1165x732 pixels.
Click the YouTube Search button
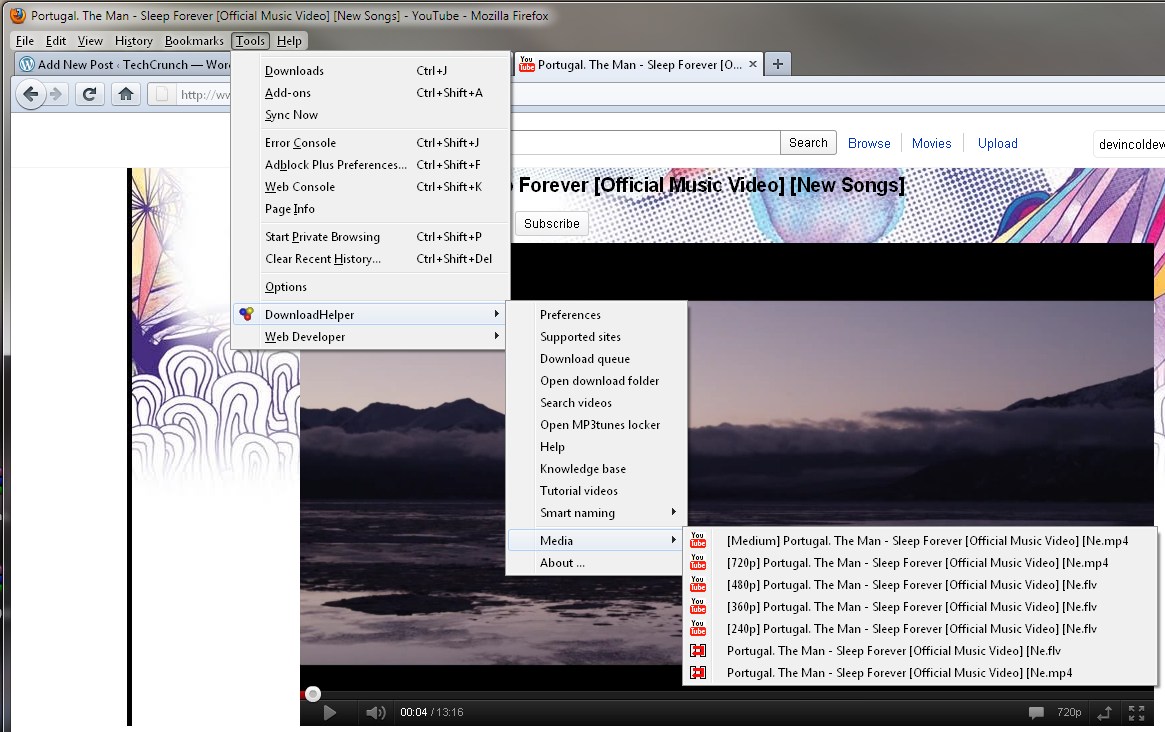[x=808, y=143]
